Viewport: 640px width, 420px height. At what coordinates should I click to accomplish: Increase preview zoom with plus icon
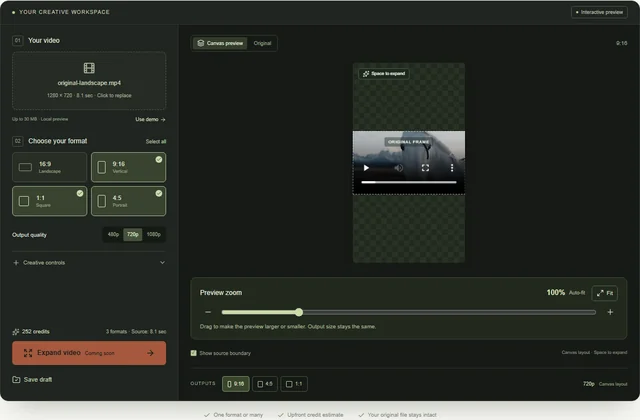(610, 312)
